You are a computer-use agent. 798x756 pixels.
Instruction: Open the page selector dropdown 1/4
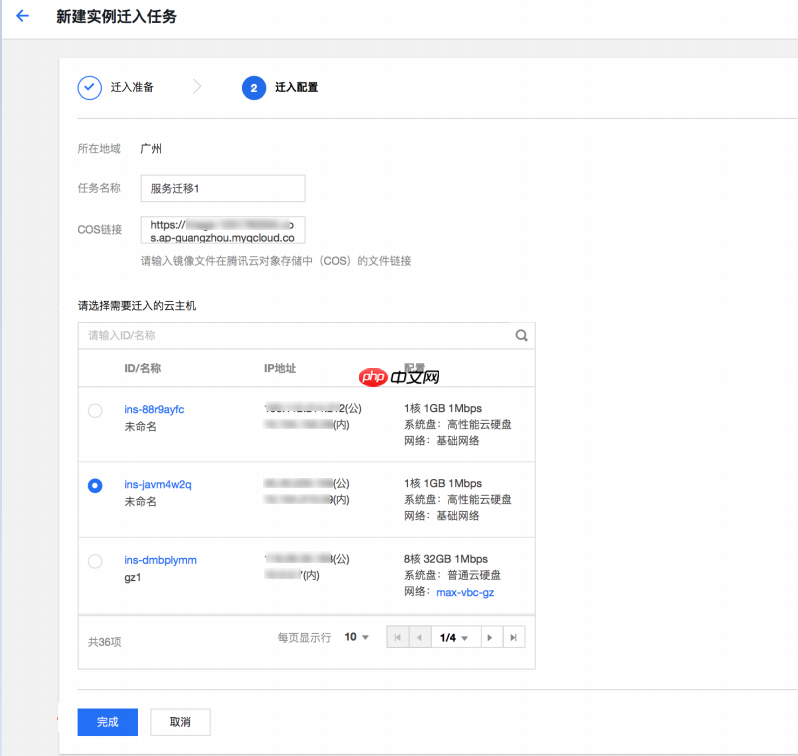456,637
